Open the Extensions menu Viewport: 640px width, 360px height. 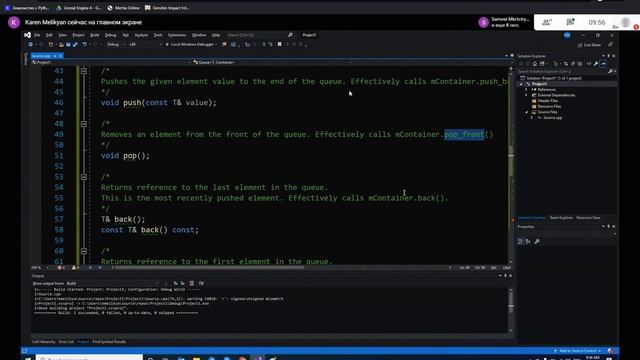pos(177,35)
